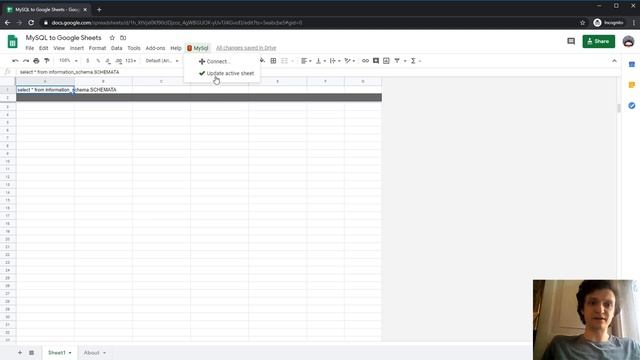Screen dimensions: 640x360
Task: Open a new browser tab
Action: click(99, 9)
